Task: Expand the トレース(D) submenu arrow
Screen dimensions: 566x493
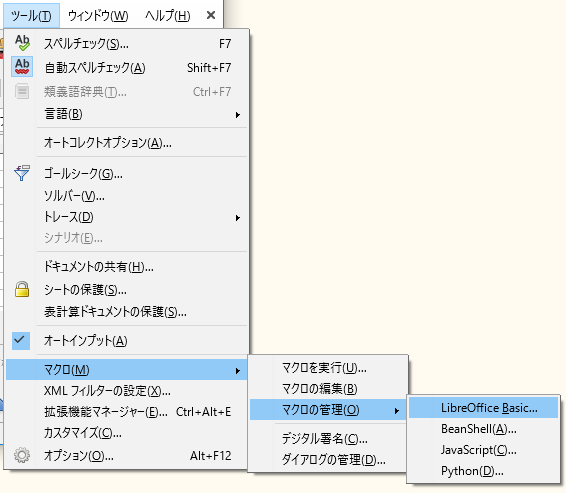Action: coord(238,218)
